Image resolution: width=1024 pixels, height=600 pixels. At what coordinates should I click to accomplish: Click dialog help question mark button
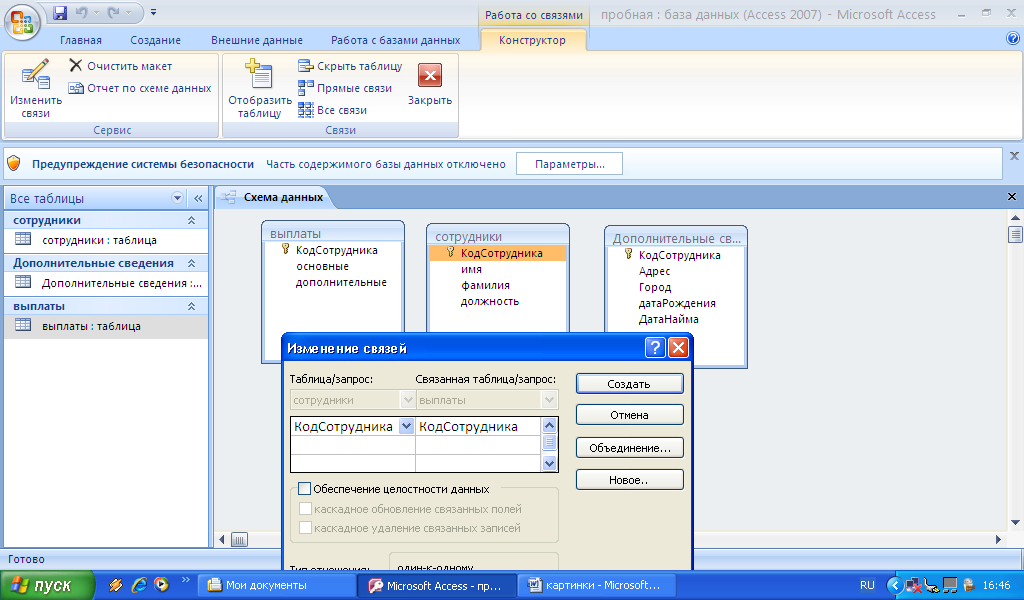(x=655, y=347)
